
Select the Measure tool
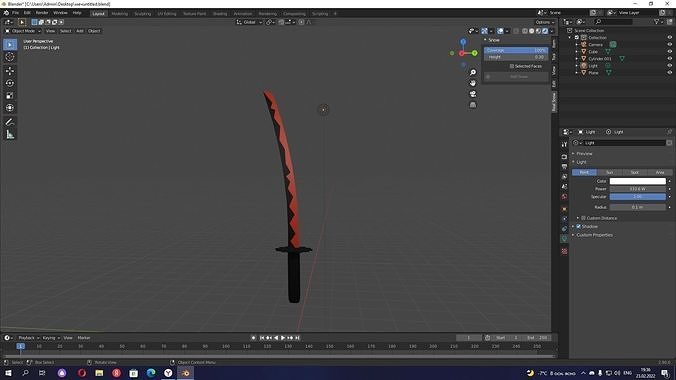click(10, 135)
